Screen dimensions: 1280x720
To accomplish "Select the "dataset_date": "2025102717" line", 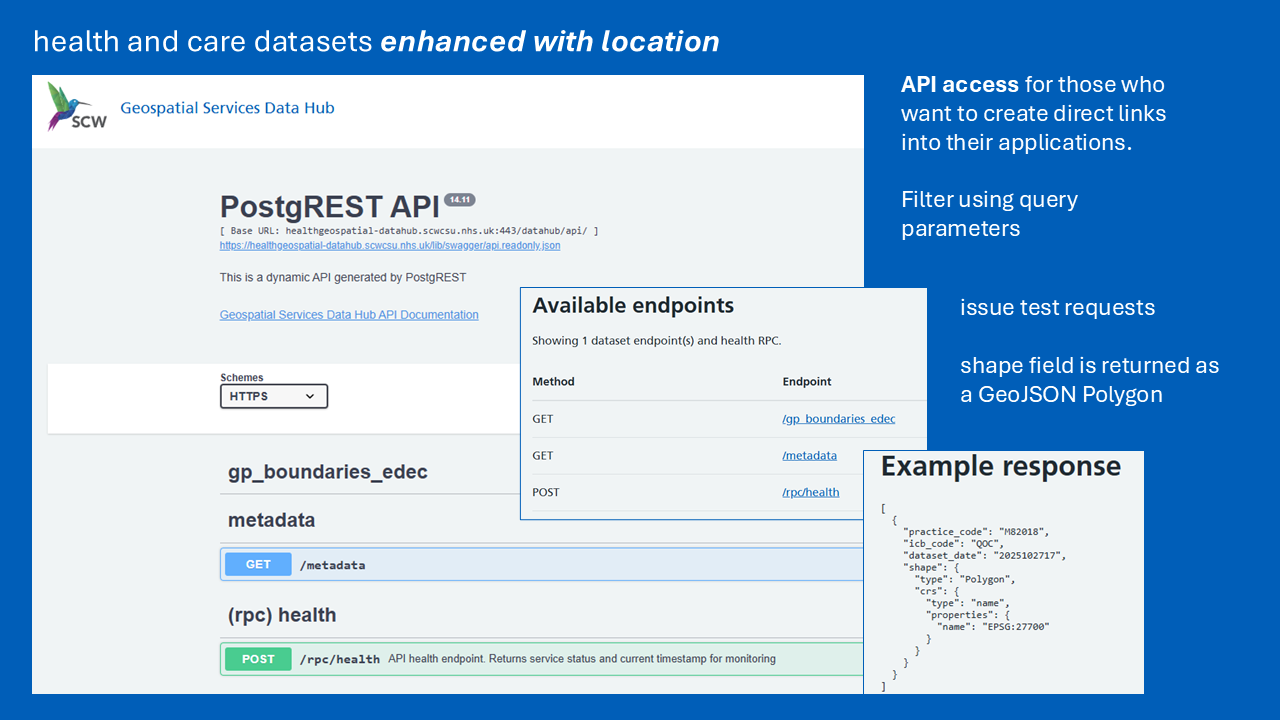I will tap(986, 555).
